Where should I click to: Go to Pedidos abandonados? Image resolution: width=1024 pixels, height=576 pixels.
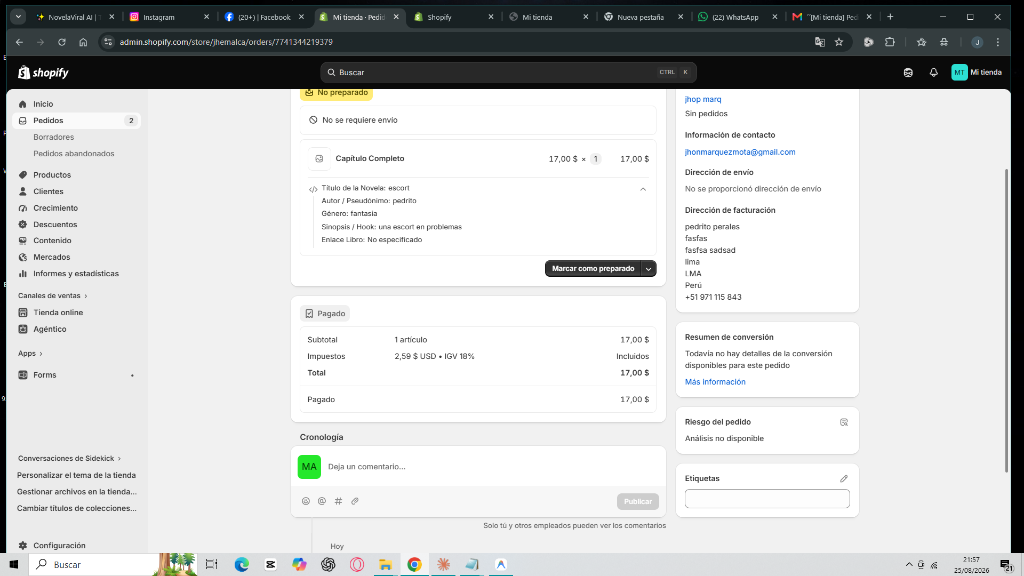point(74,153)
